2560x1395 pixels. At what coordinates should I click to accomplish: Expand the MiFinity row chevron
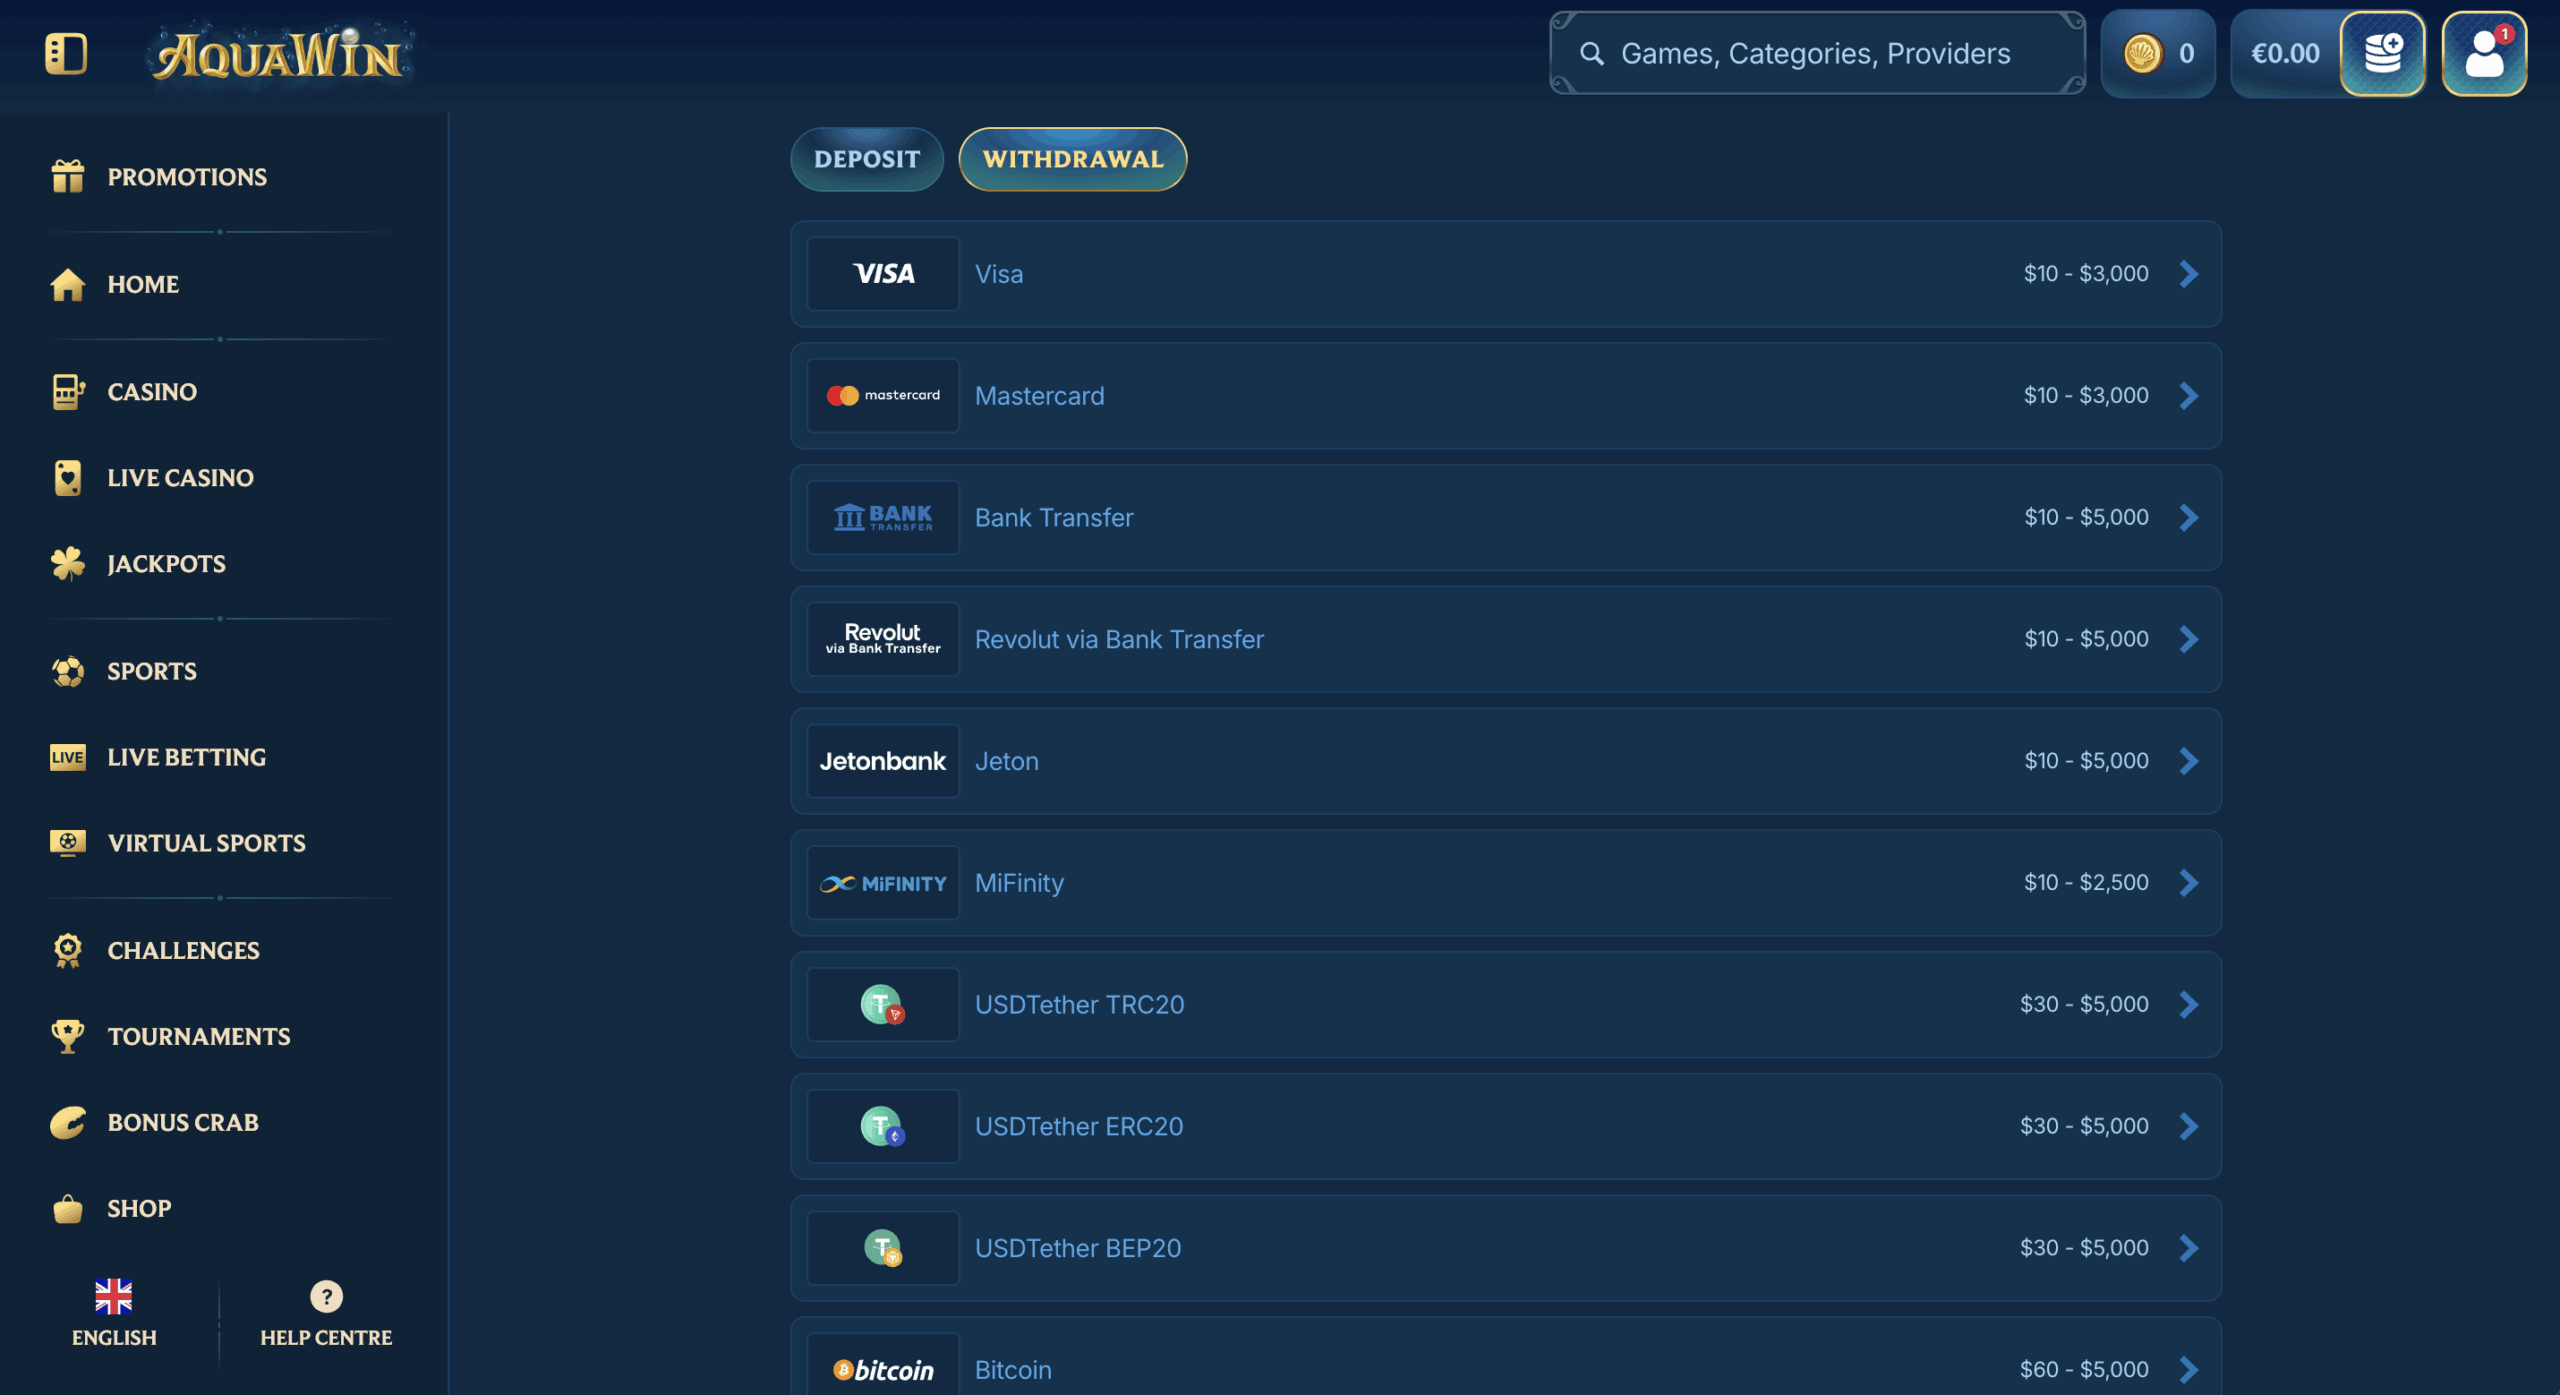tap(2188, 883)
